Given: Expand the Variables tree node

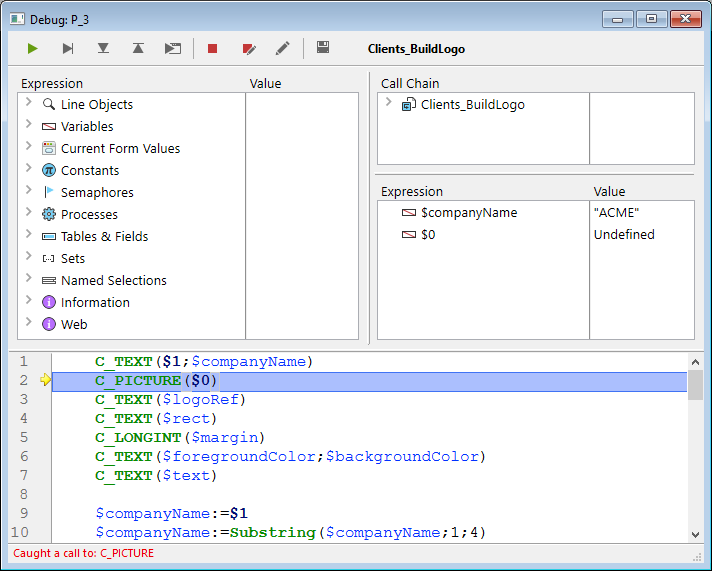Looking at the screenshot, I should pos(28,126).
